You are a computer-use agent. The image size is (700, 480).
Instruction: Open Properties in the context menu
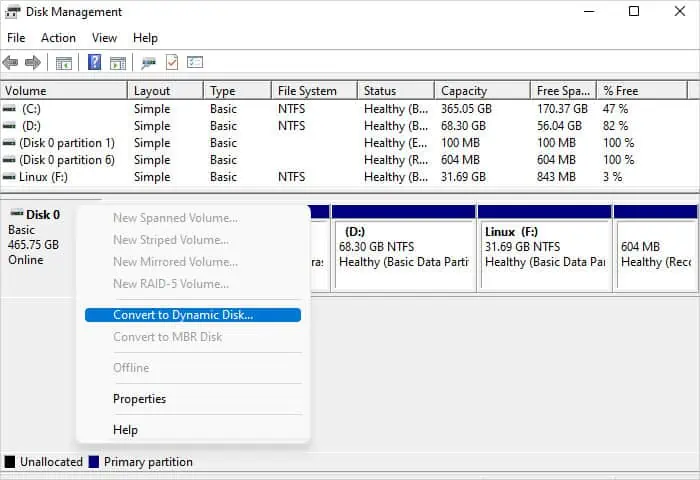click(139, 399)
